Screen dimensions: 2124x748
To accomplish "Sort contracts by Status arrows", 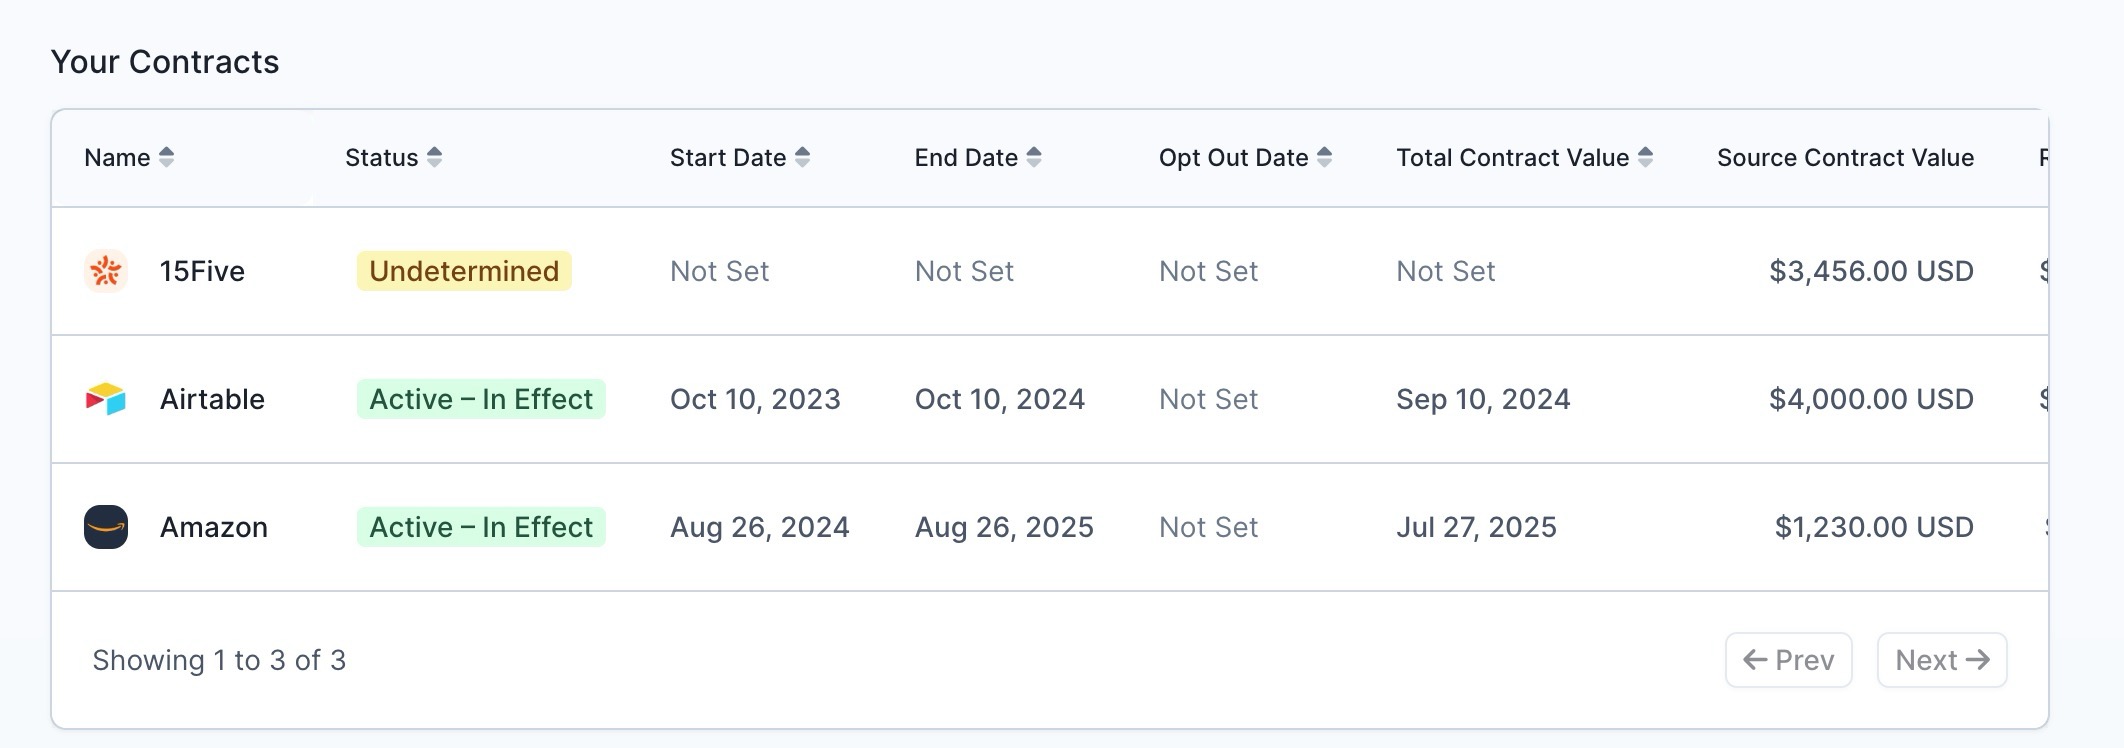I will point(434,157).
